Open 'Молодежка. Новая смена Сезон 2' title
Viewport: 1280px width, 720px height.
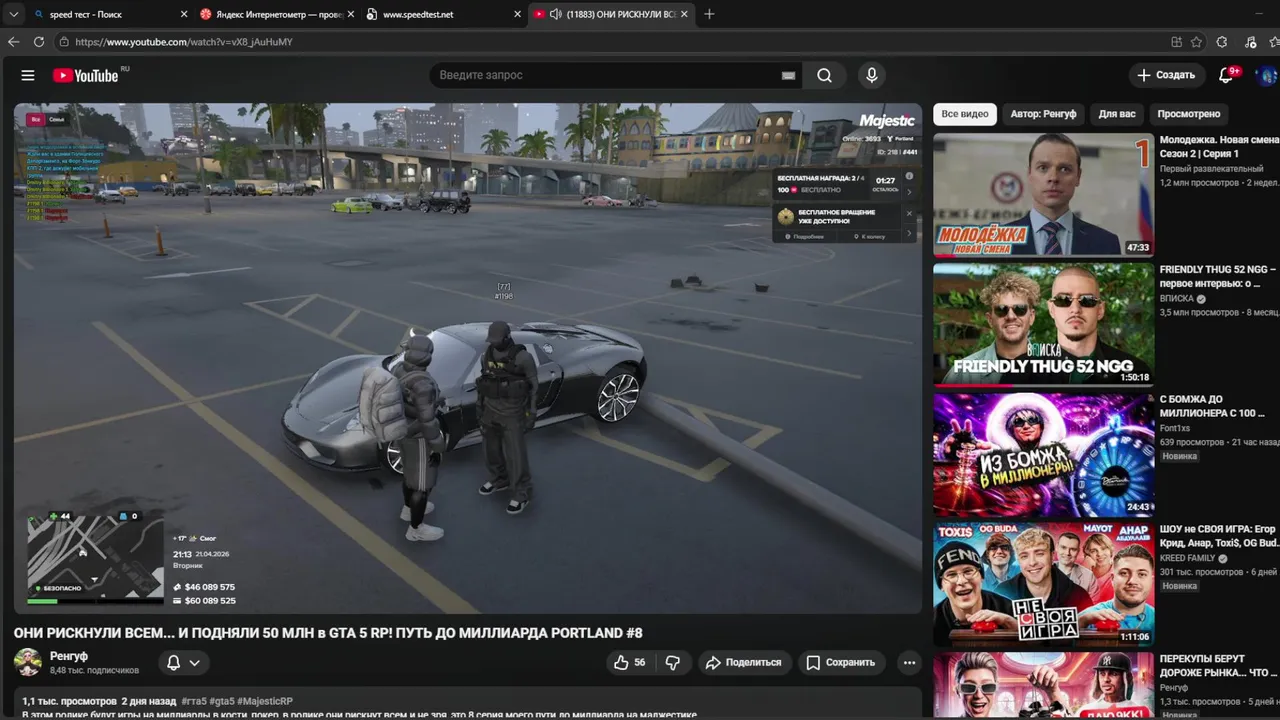click(x=1219, y=147)
